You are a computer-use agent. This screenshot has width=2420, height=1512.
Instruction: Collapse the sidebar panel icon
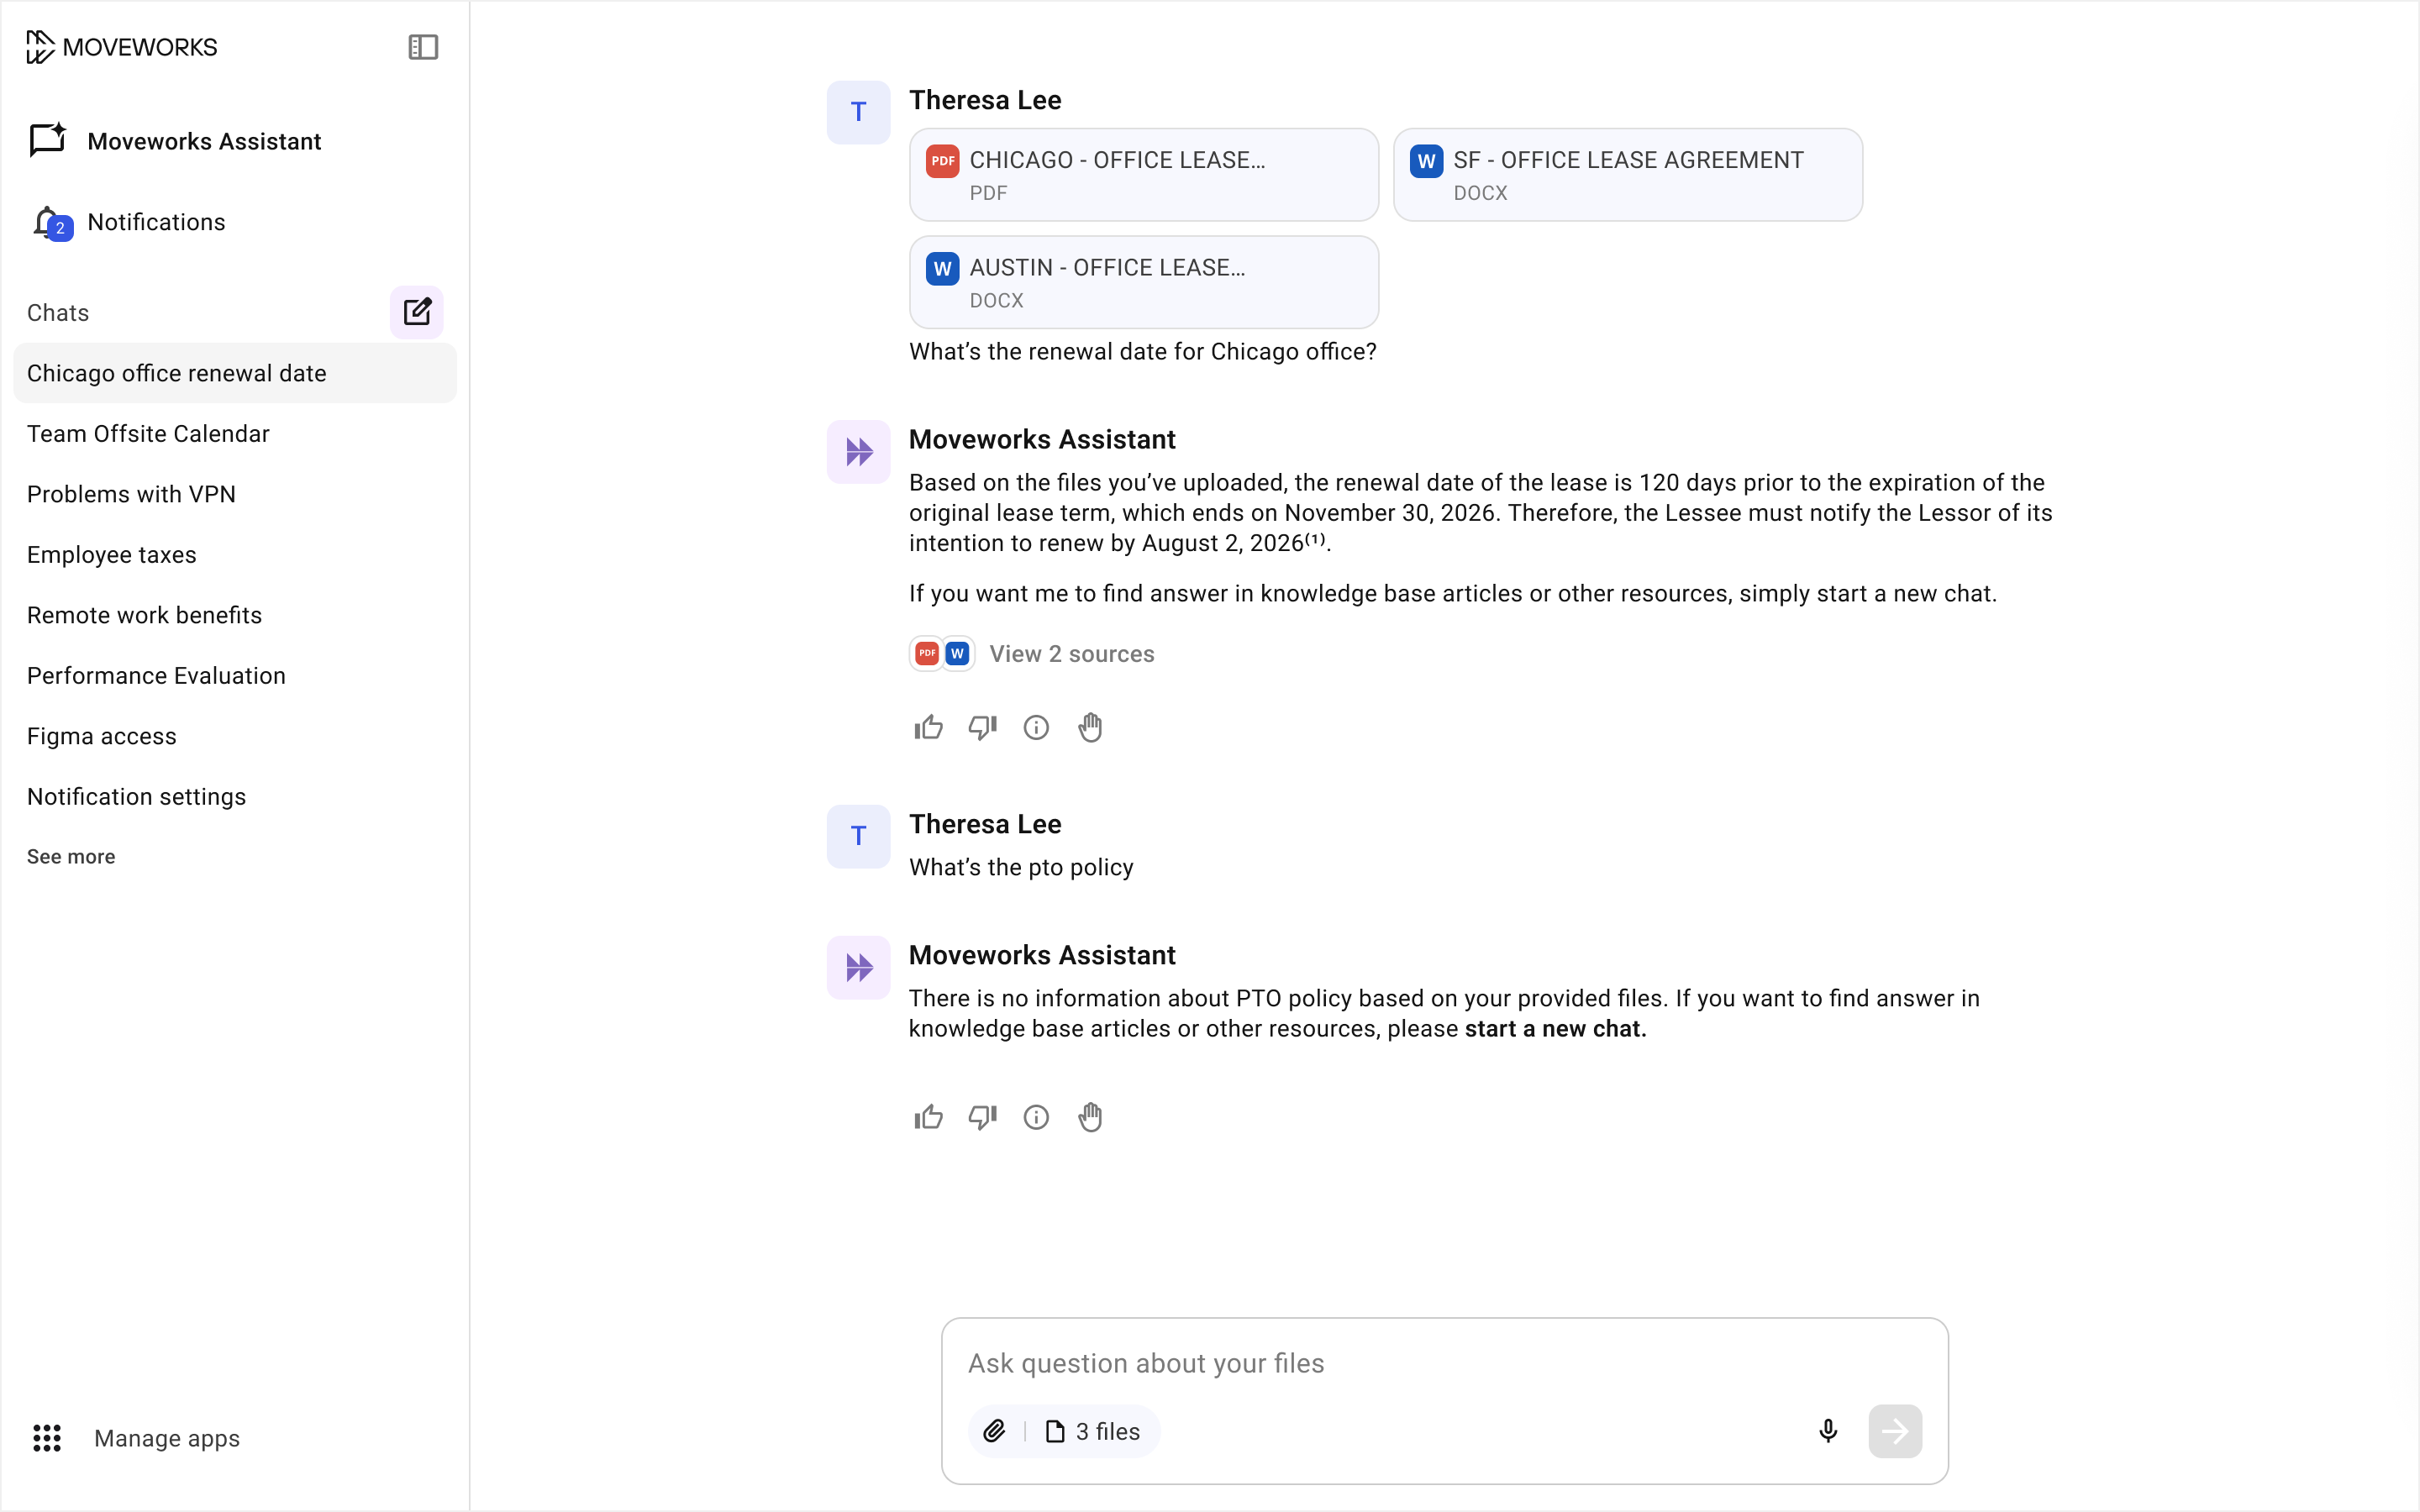coord(423,47)
